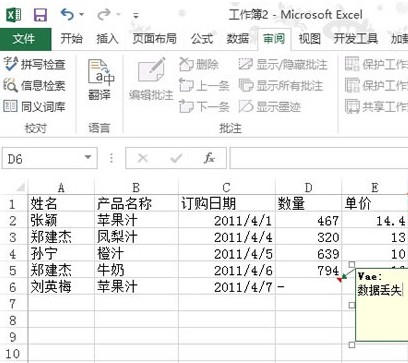
Task: Open 信息检索 research tool
Action: pyautogui.click(x=34, y=85)
